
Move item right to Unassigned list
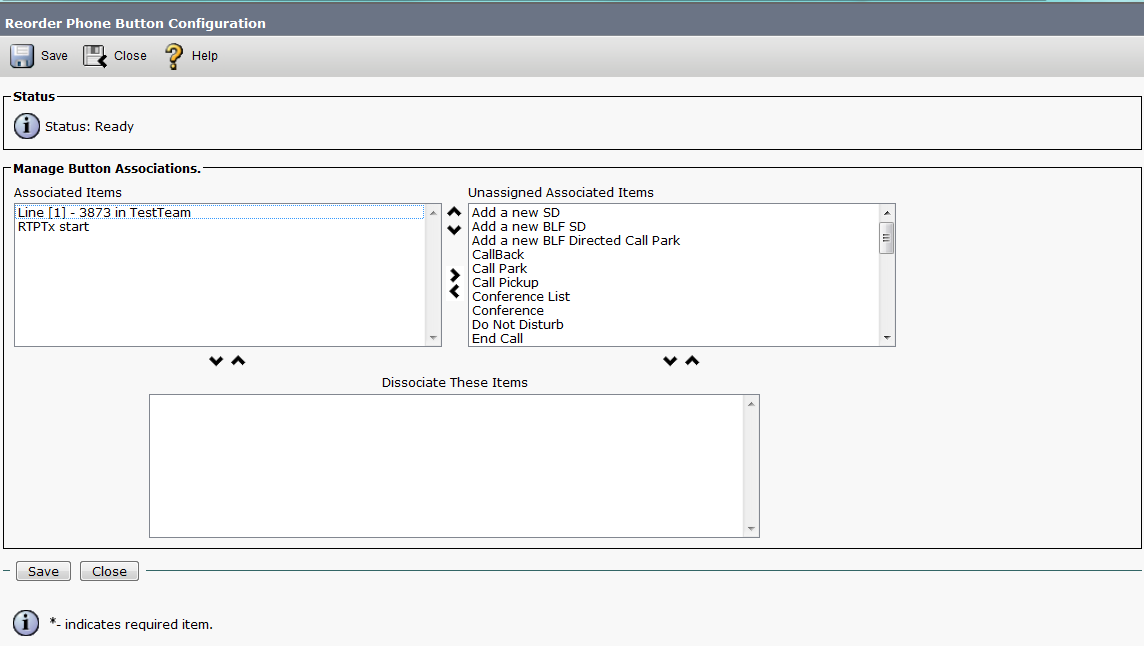[455, 274]
